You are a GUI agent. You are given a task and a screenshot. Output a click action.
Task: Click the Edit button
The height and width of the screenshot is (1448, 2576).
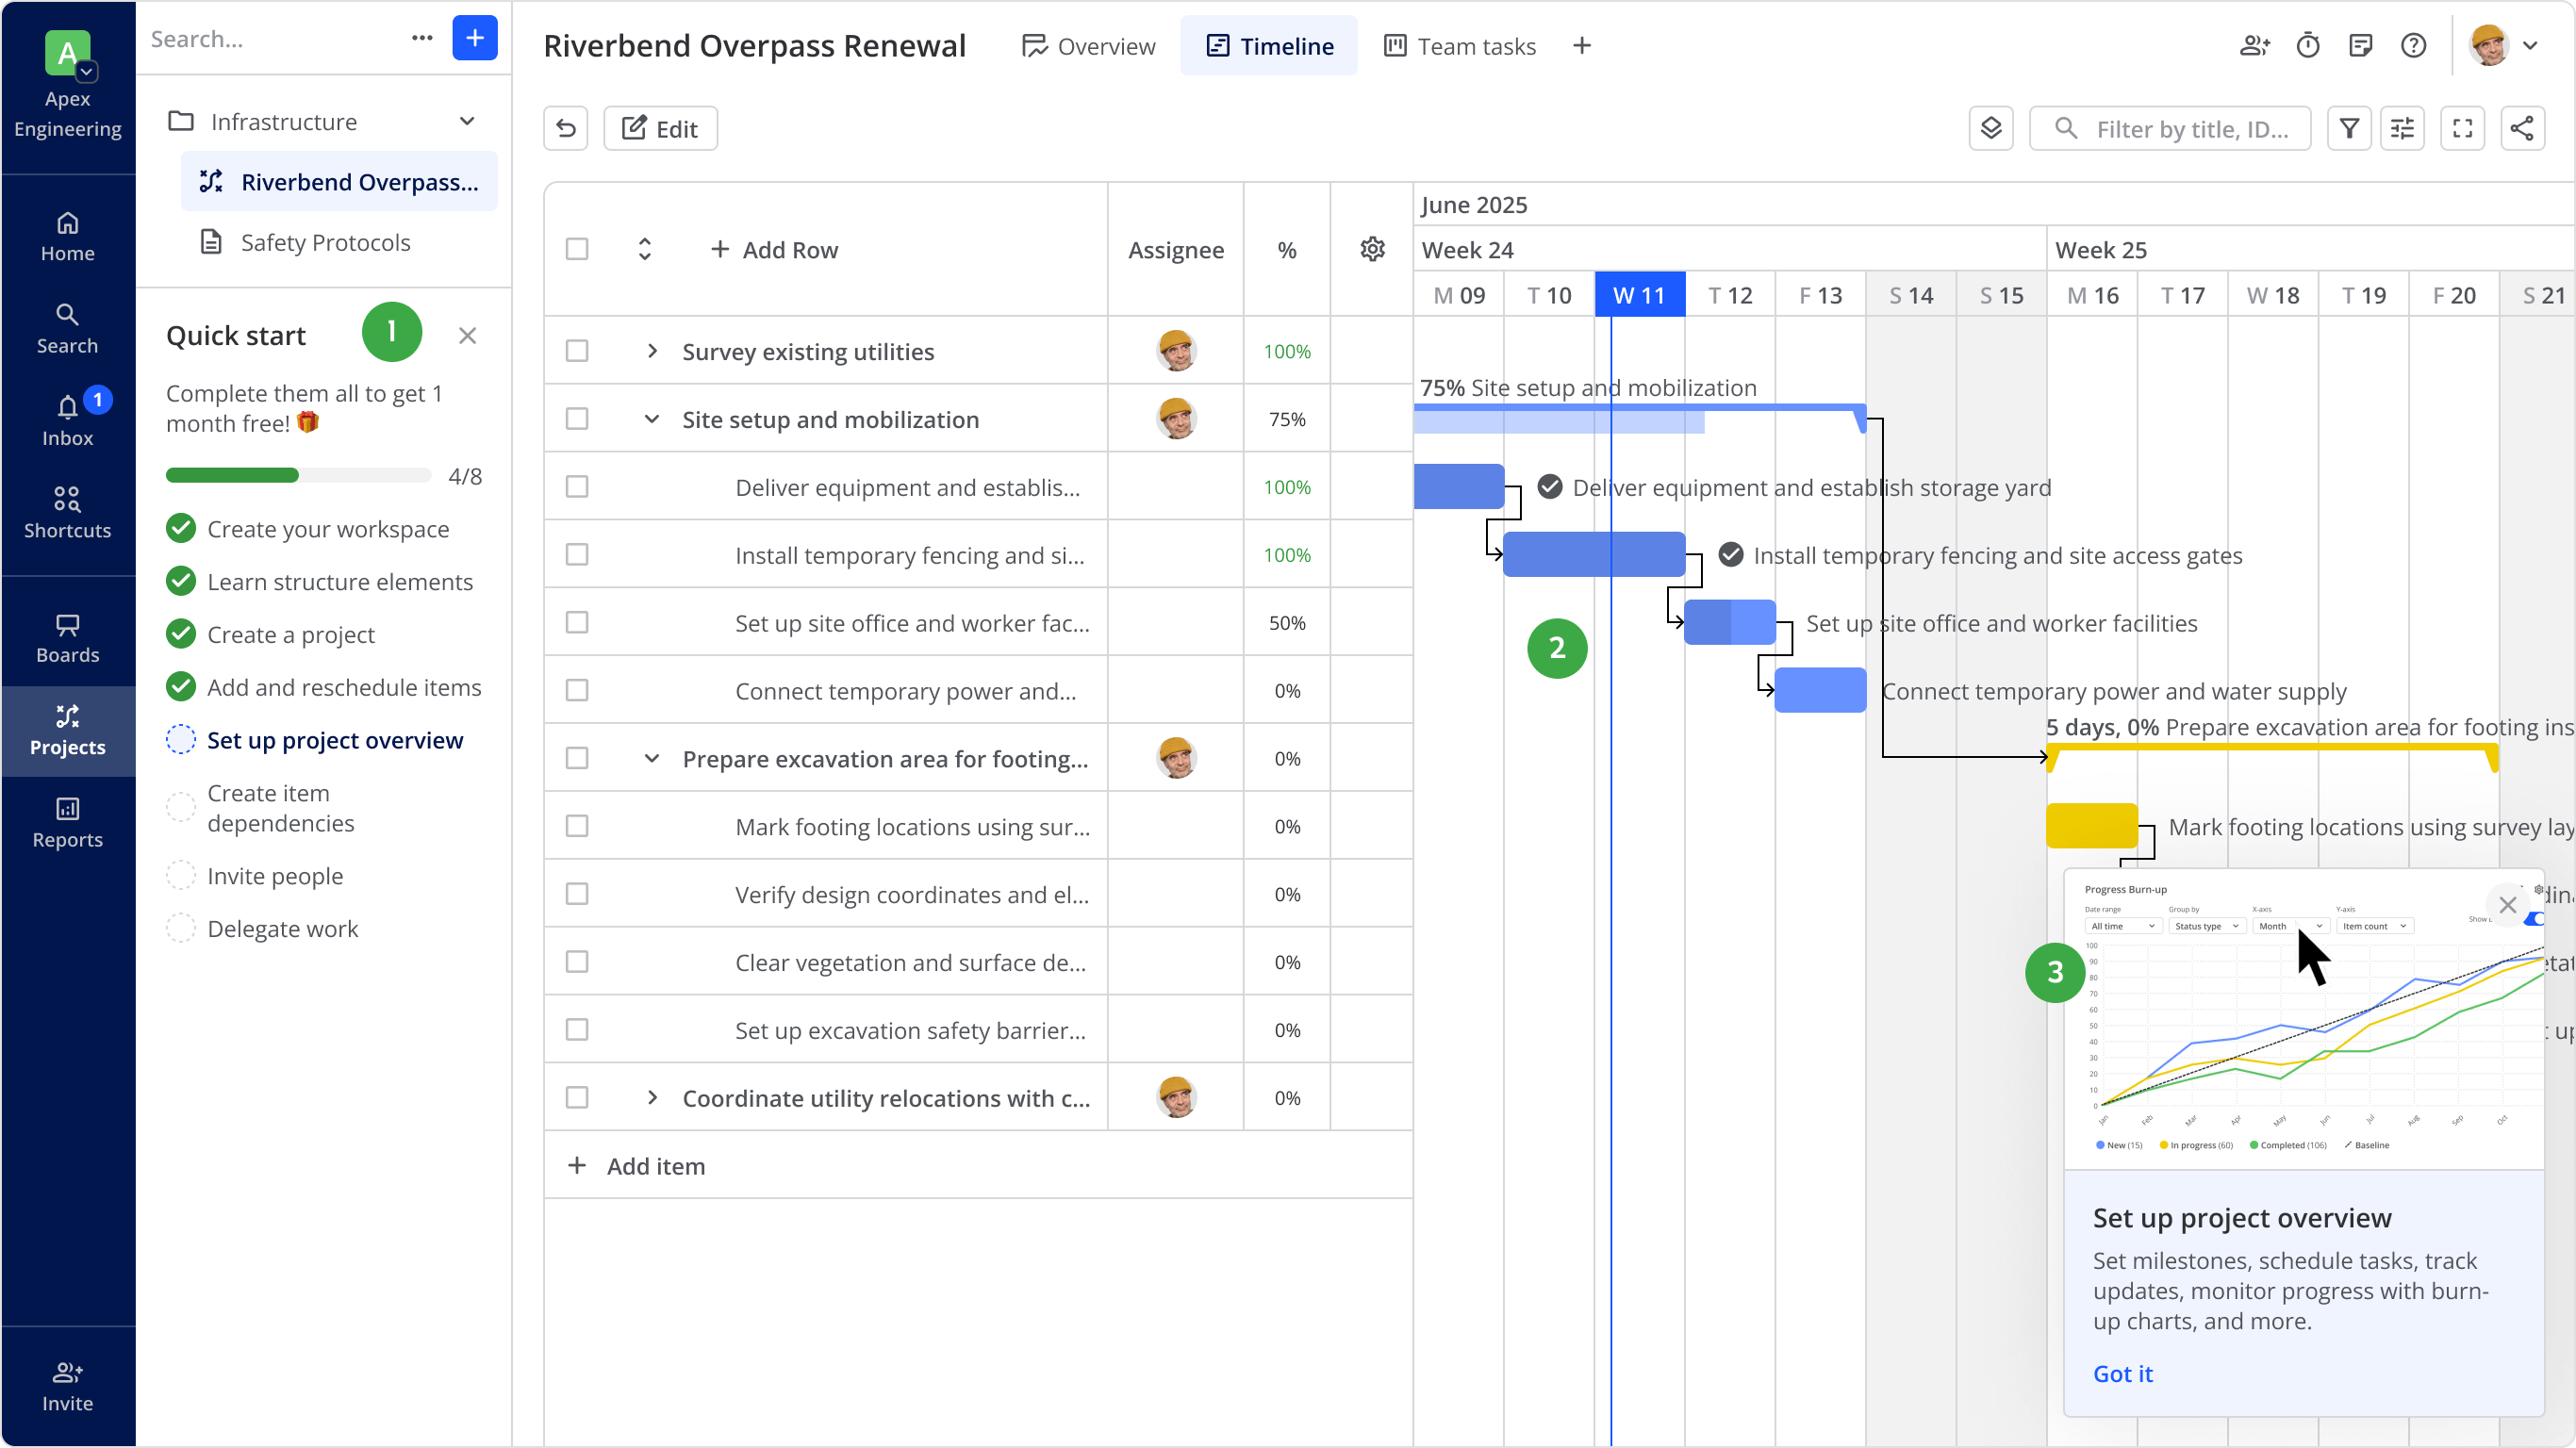(660, 128)
